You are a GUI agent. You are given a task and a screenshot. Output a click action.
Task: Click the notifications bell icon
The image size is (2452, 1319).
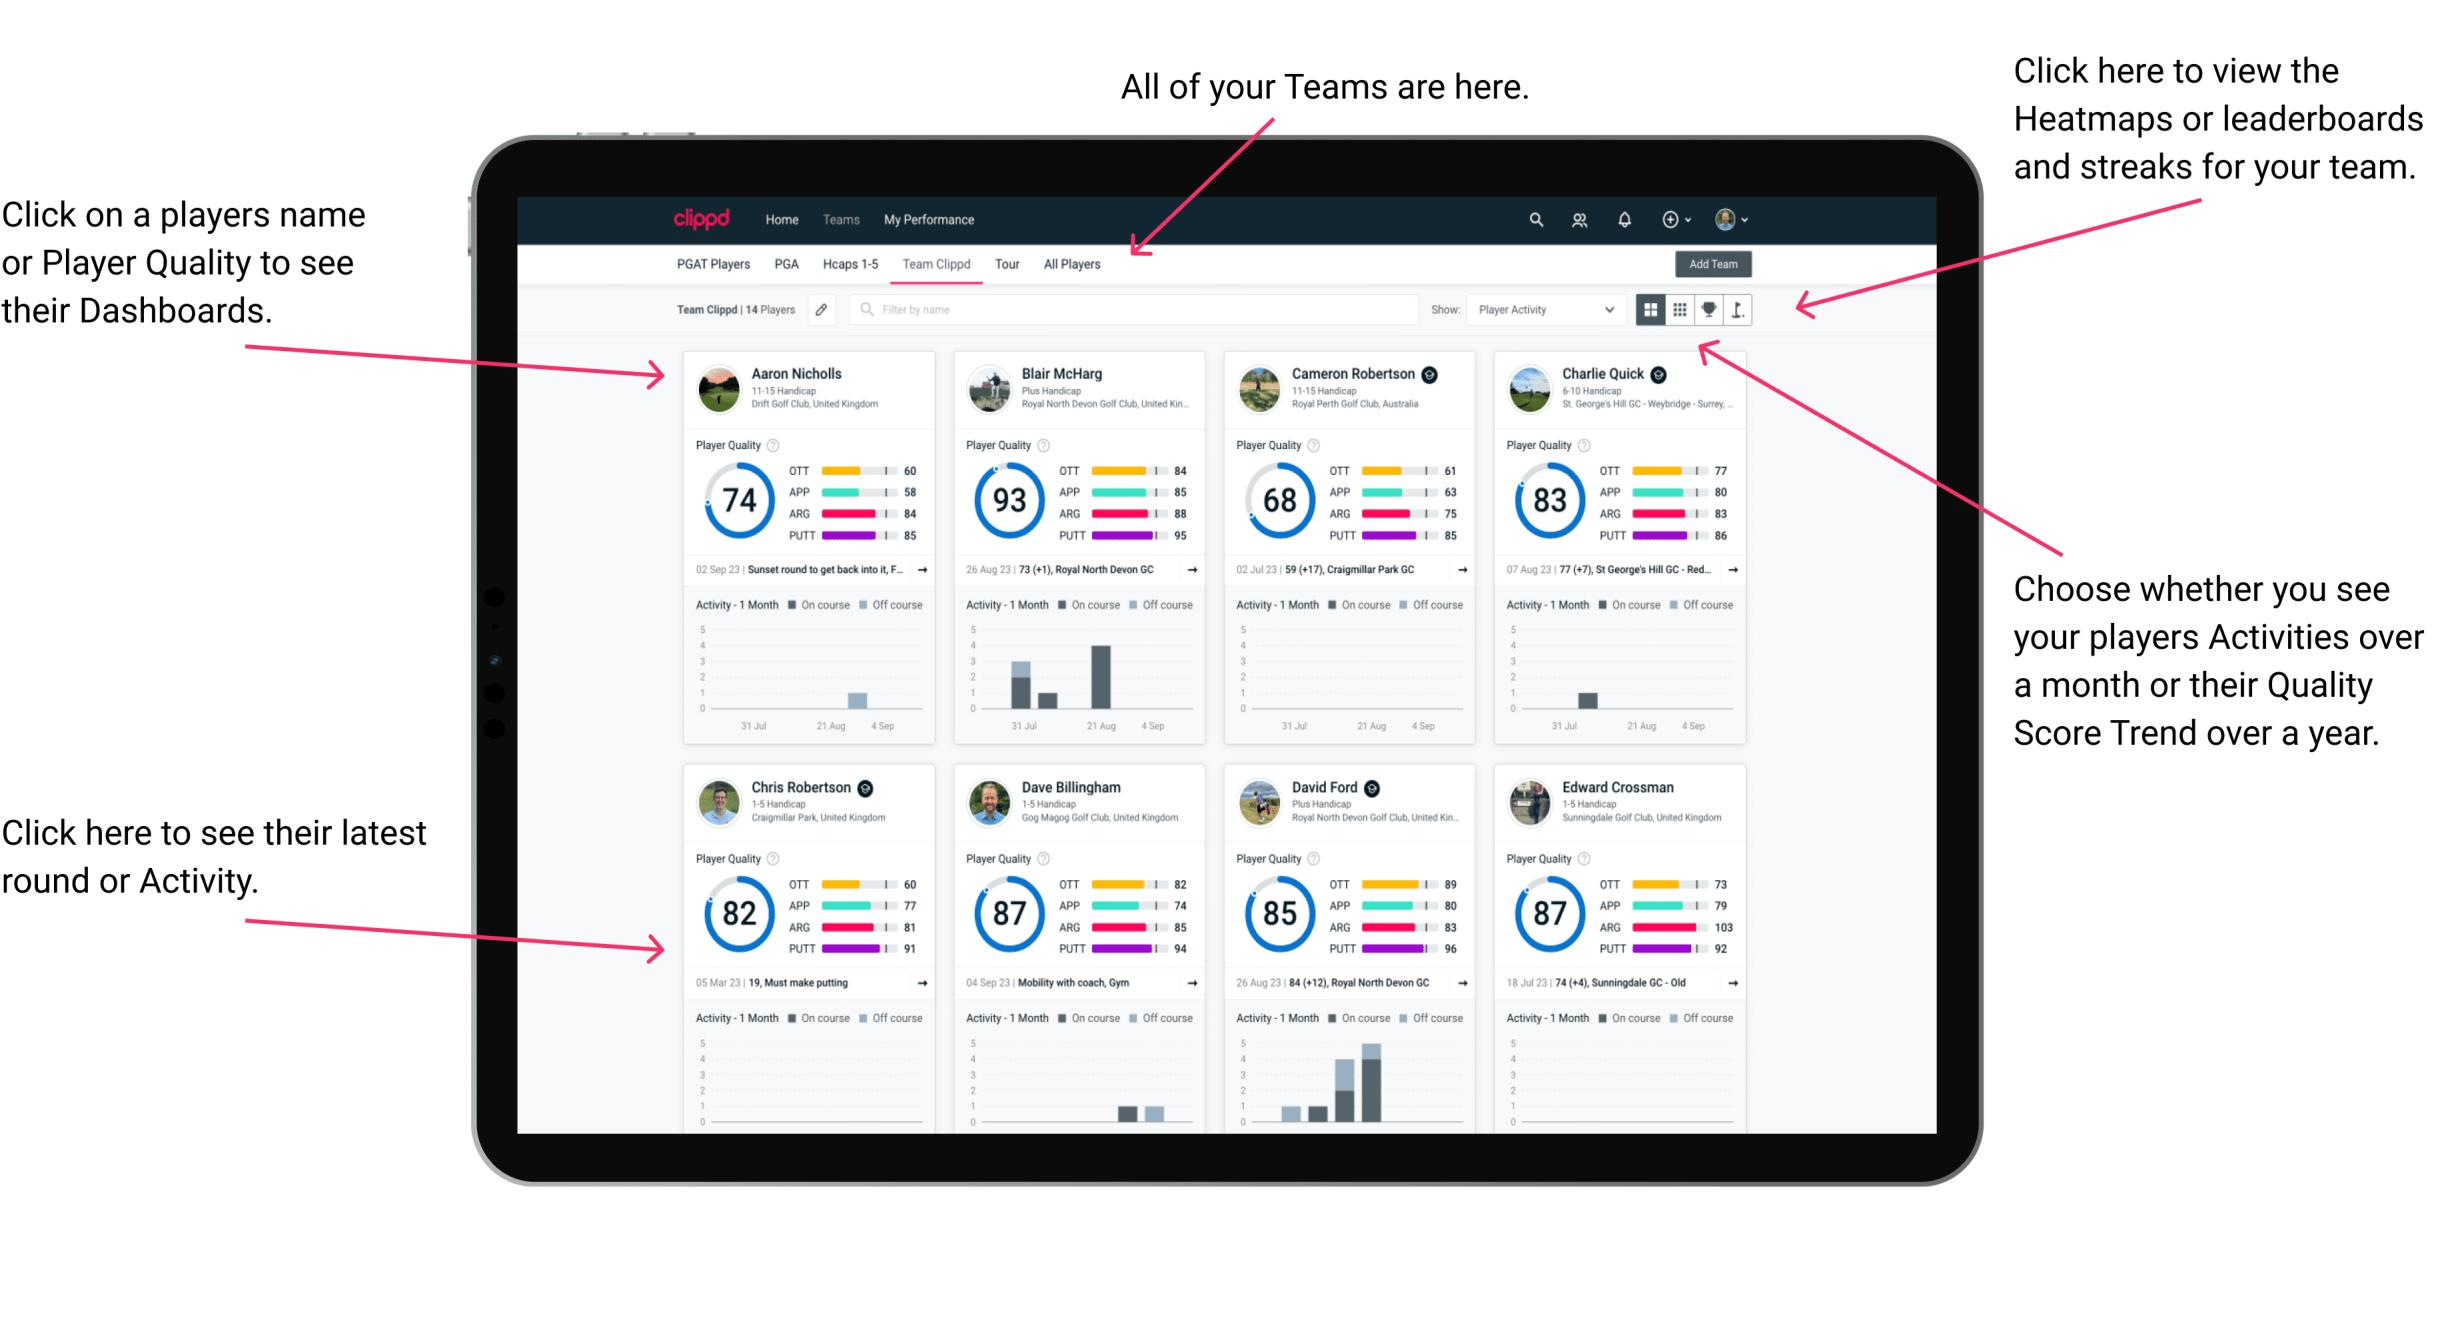[1625, 219]
